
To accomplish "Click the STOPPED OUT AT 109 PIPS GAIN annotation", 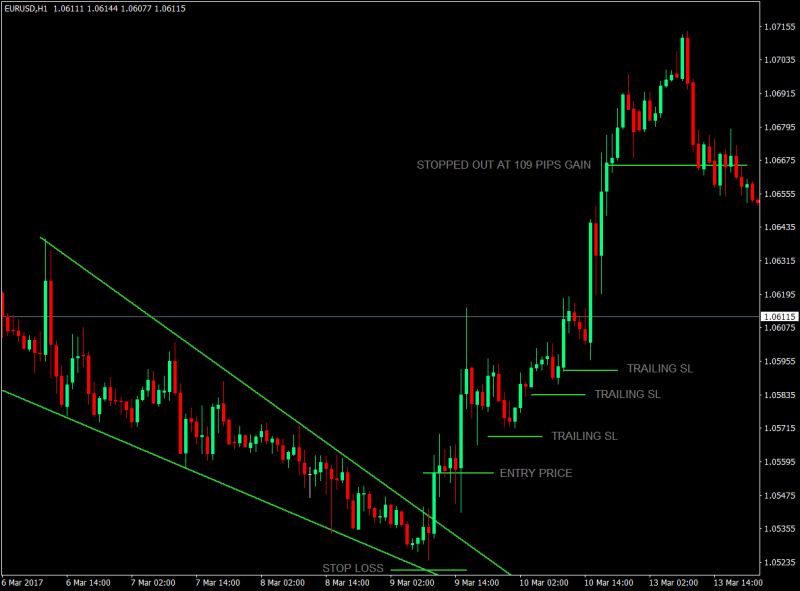I will tap(503, 166).
